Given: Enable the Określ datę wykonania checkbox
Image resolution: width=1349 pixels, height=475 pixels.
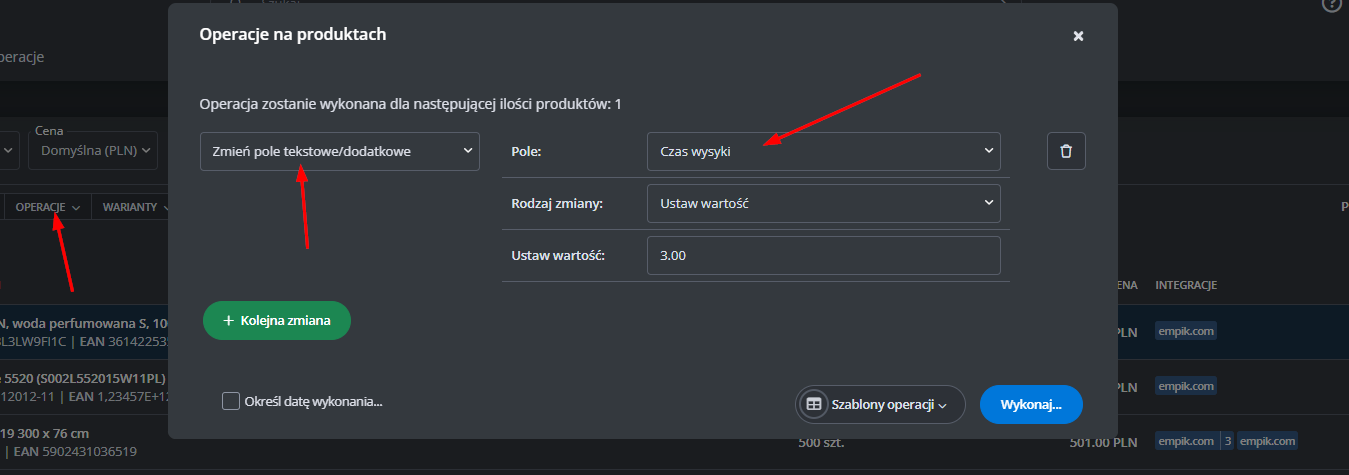Looking at the screenshot, I should point(231,401).
